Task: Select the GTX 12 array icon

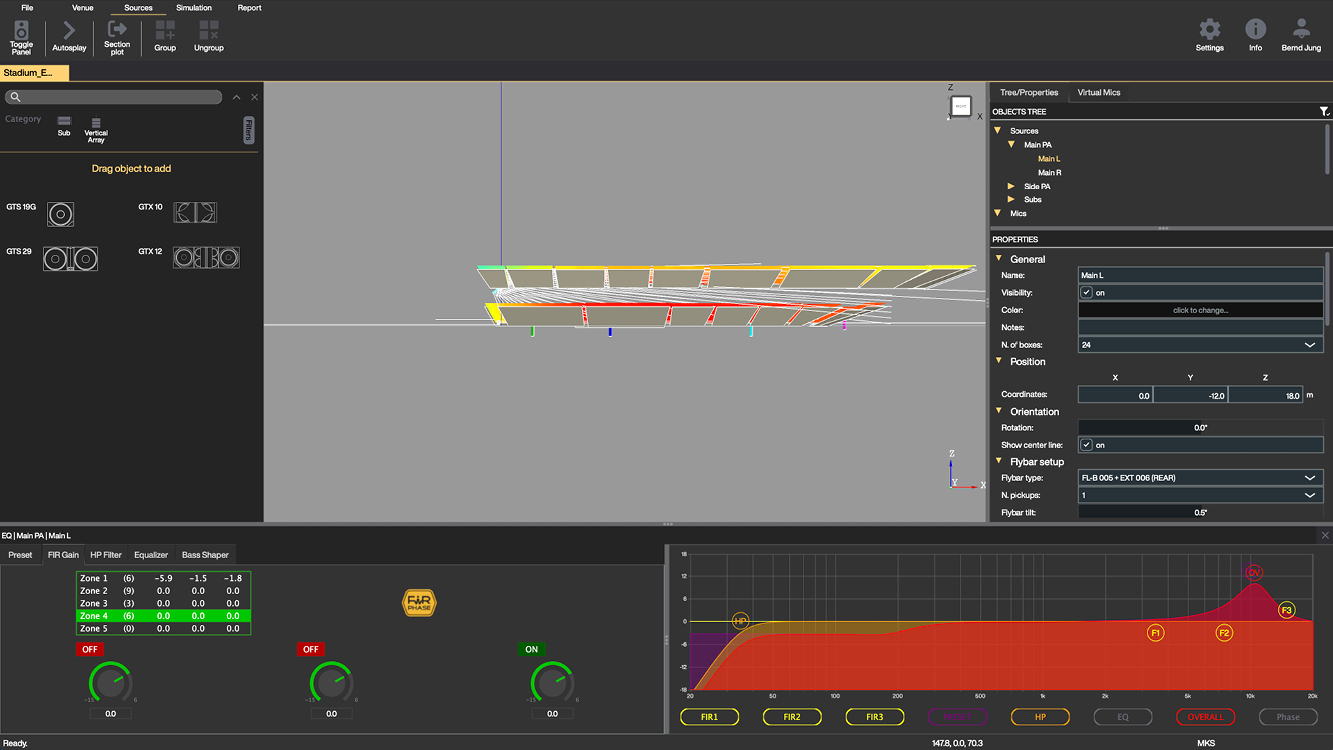Action: (x=206, y=257)
